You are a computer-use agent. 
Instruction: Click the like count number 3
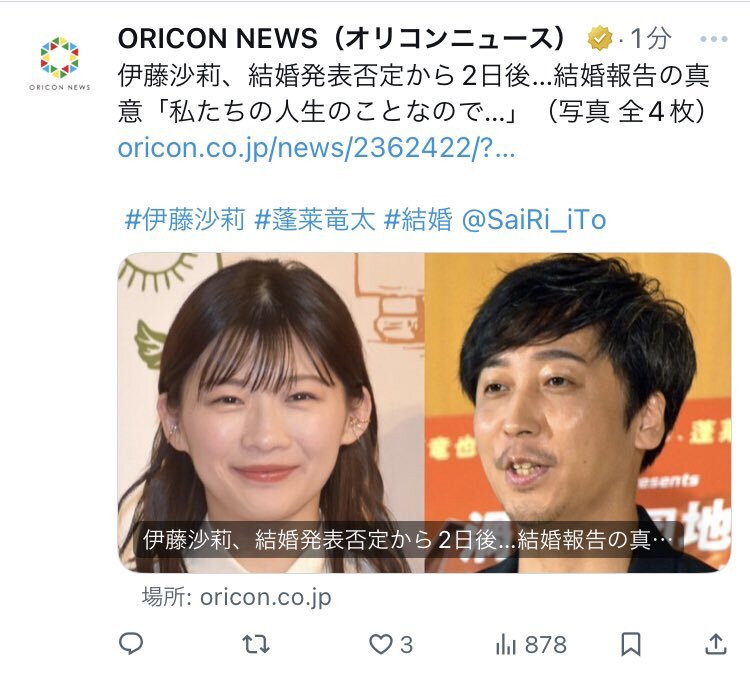click(406, 645)
